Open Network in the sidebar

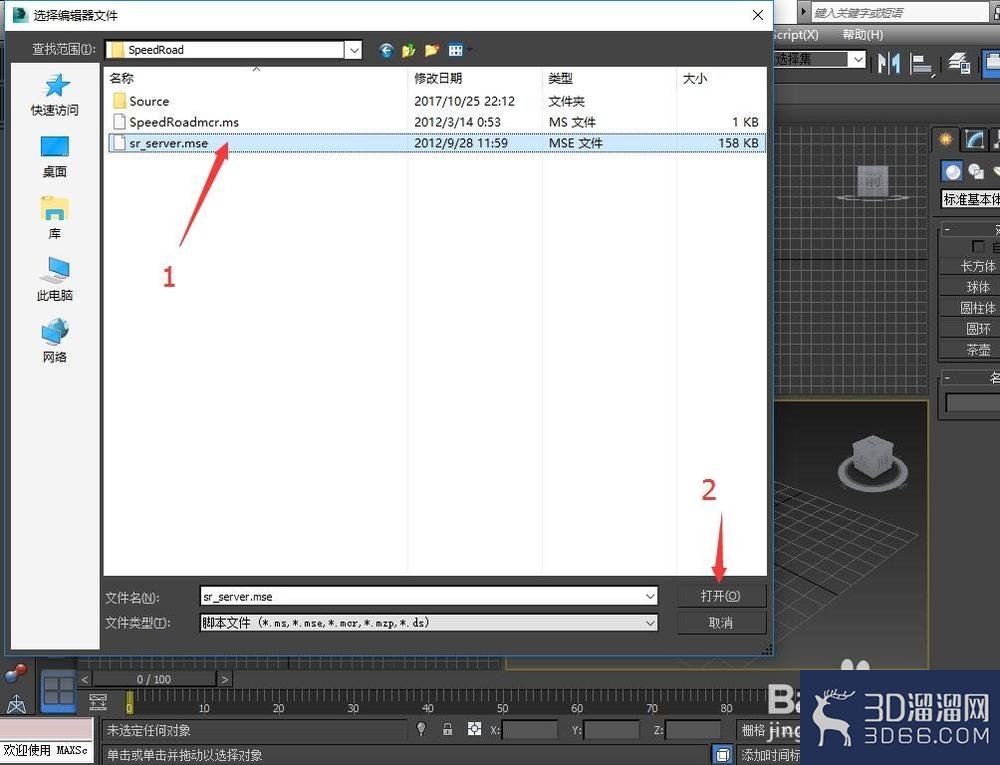[x=55, y=340]
